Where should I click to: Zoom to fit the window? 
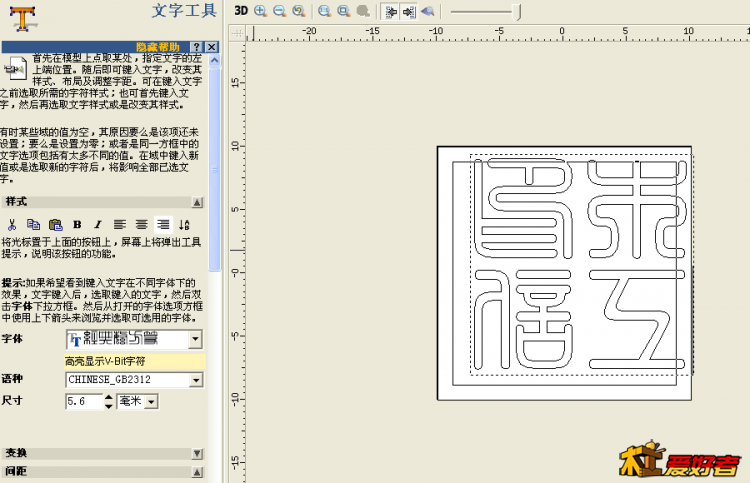tap(343, 11)
